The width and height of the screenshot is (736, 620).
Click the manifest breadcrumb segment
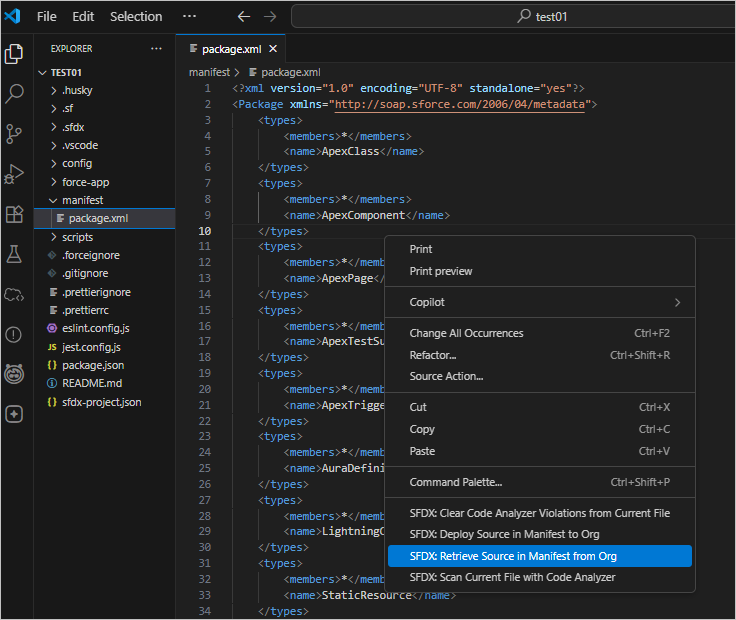pos(209,72)
